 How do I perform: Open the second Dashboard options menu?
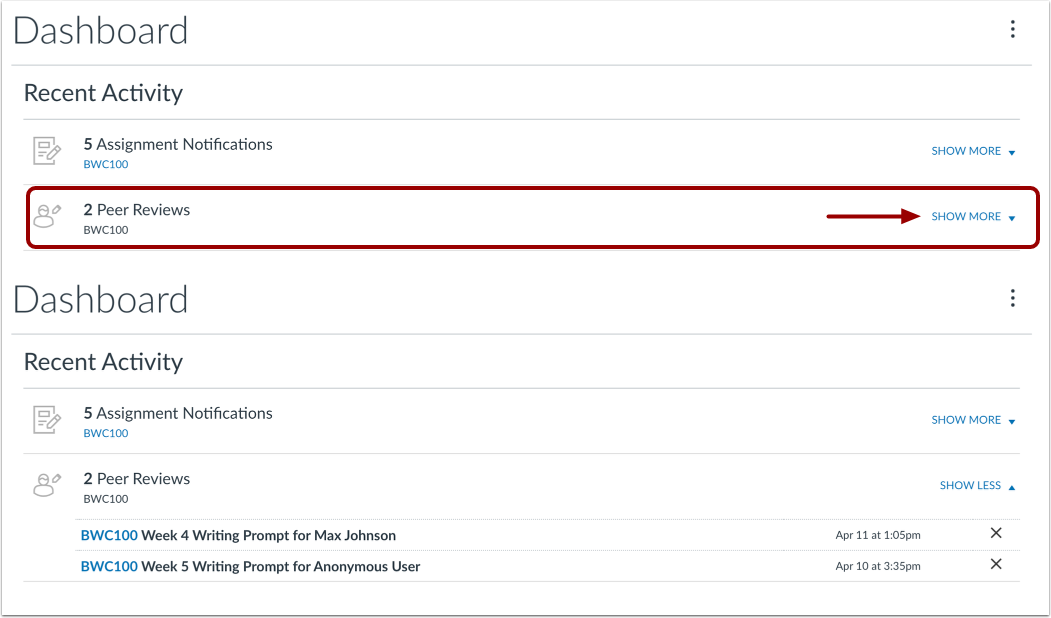[1013, 298]
